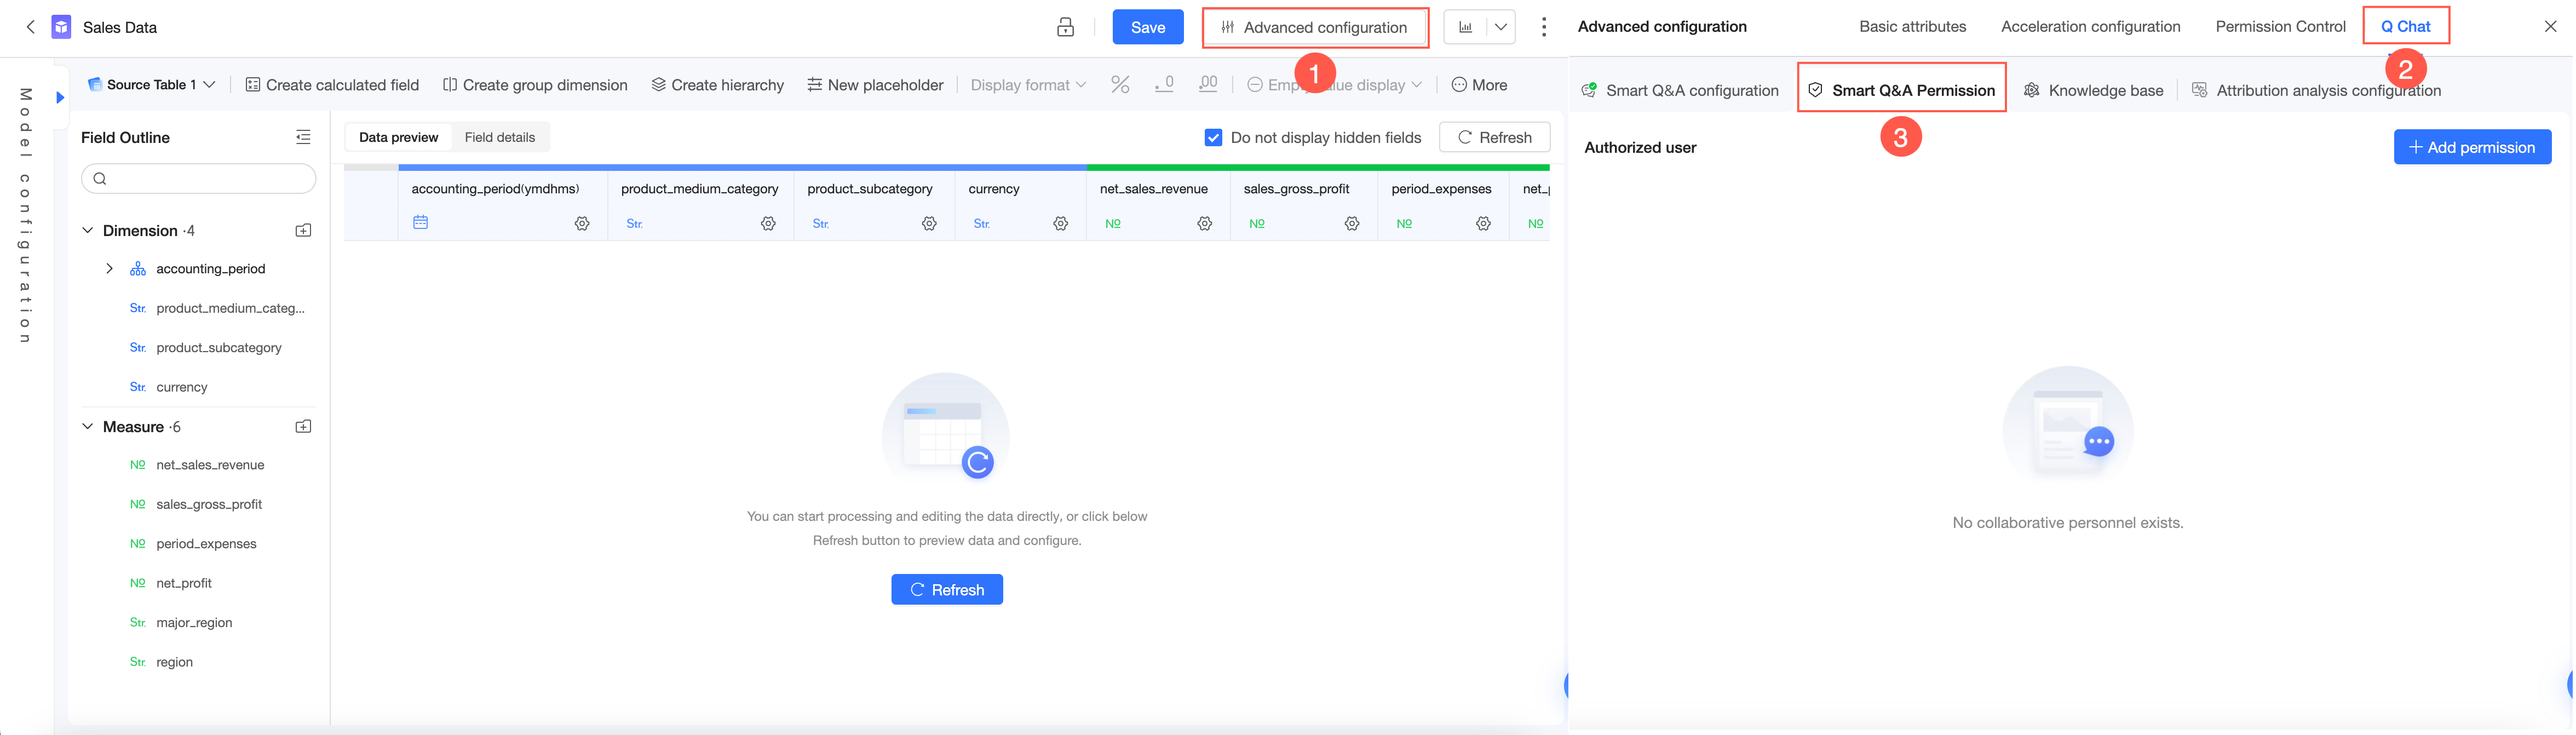Viewport: 2576px width, 735px height.
Task: Select the Permission Control tab
Action: click(x=2279, y=27)
